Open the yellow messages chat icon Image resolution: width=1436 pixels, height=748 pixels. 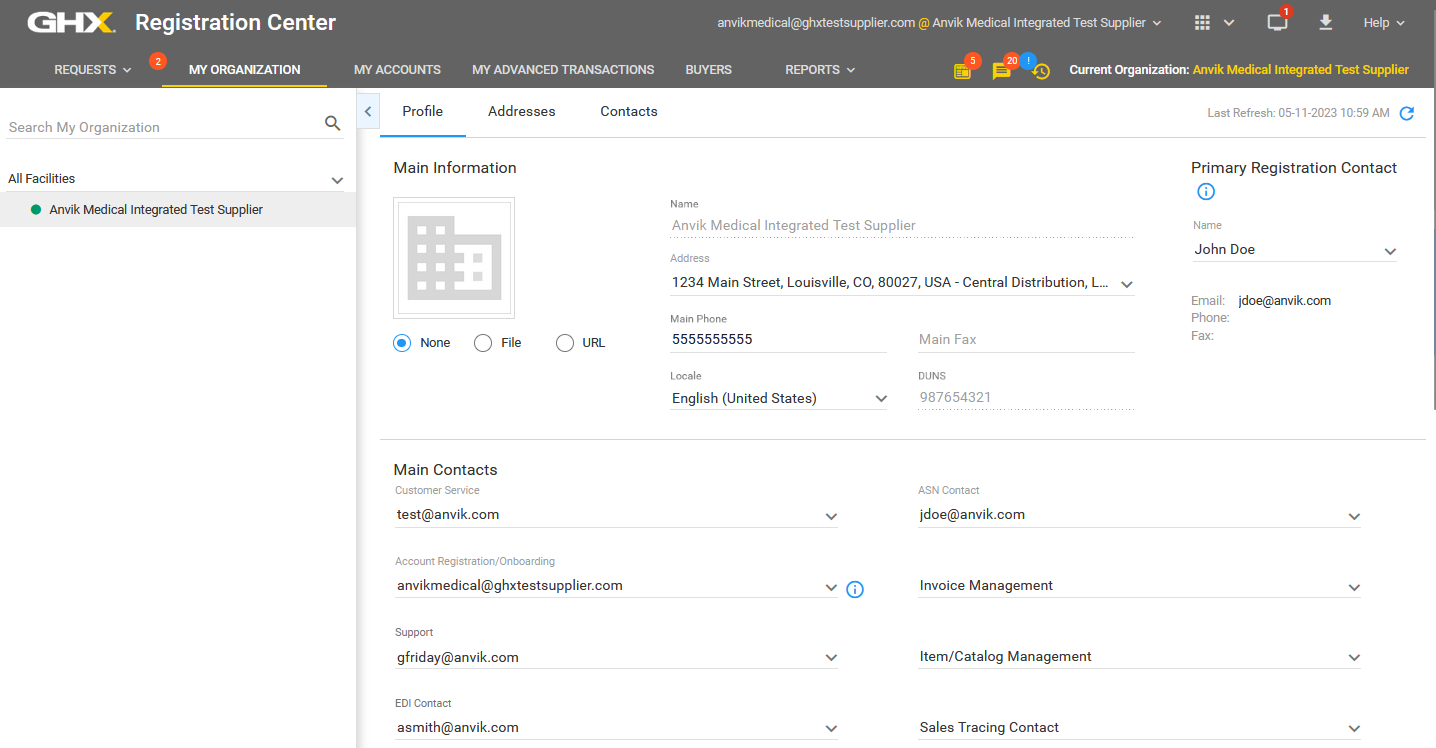(1001, 71)
